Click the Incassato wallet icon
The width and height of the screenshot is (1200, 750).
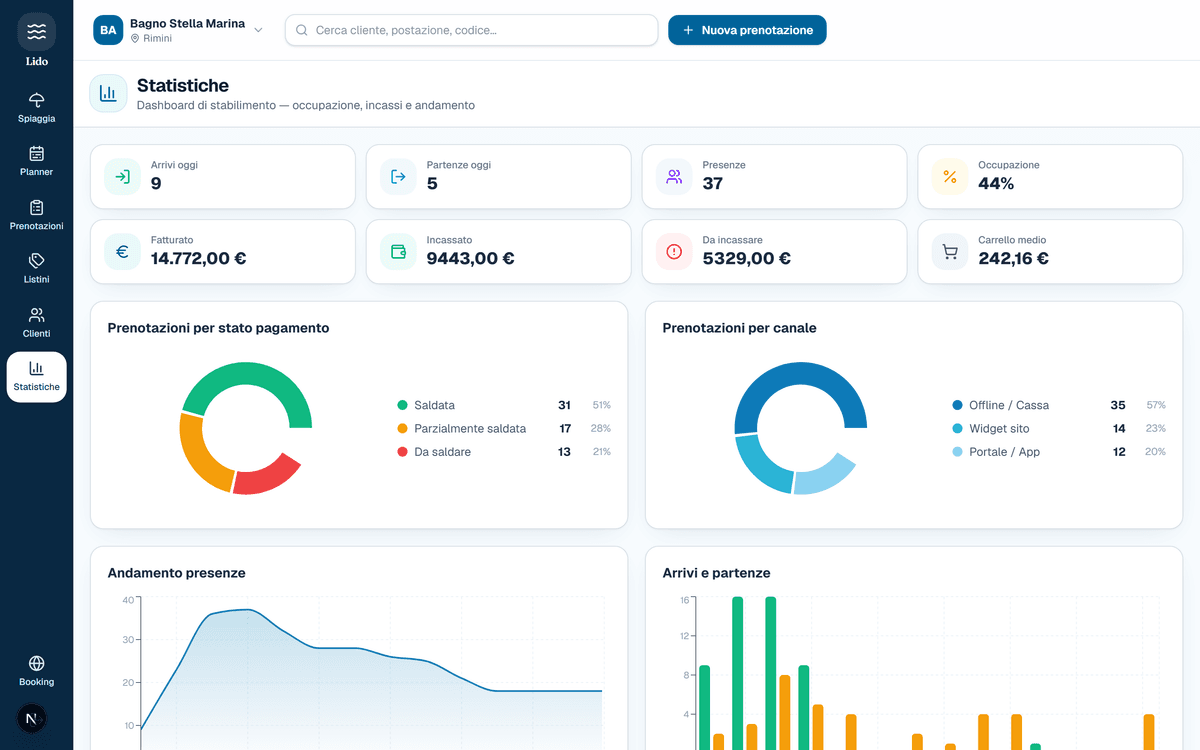pos(398,252)
